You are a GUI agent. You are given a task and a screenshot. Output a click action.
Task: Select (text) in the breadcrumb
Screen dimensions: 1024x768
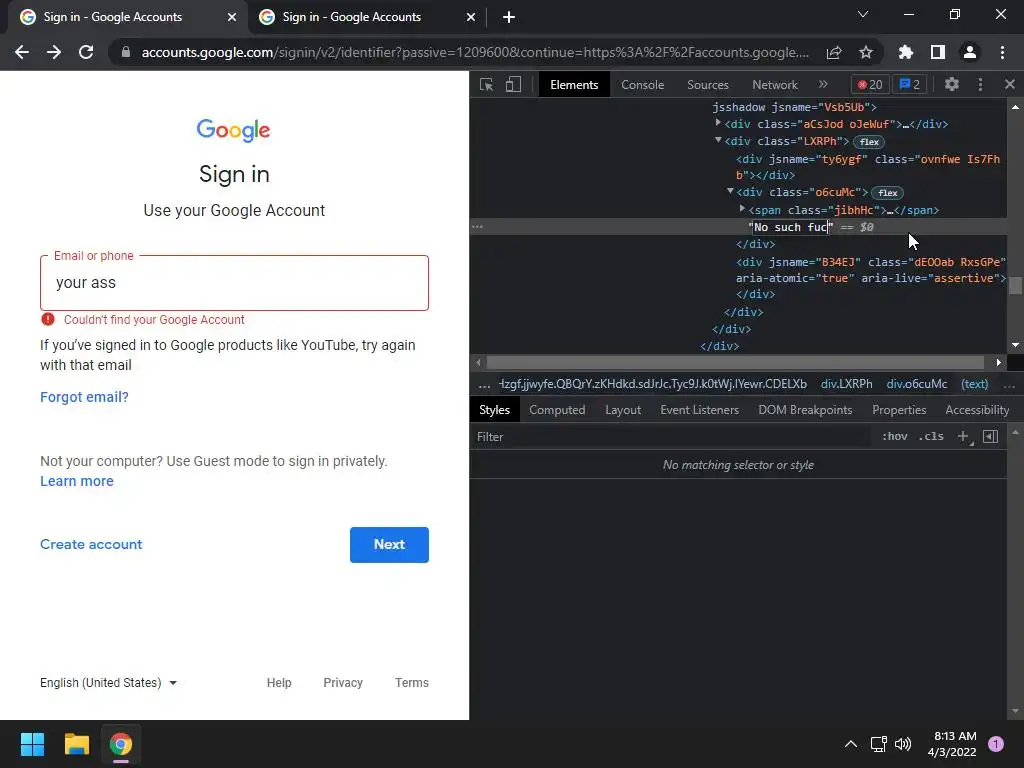pyautogui.click(x=974, y=384)
